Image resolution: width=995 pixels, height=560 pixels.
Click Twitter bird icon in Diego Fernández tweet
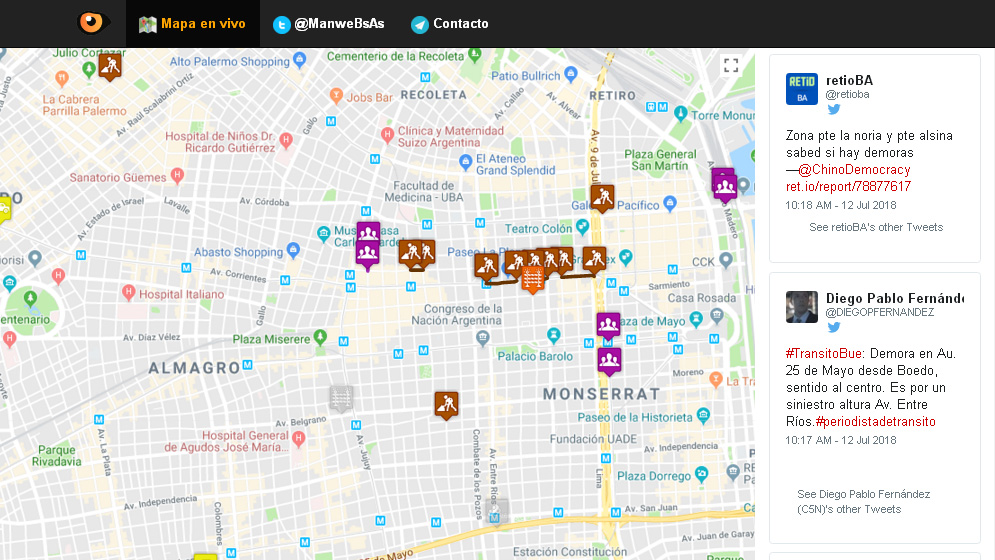click(834, 327)
